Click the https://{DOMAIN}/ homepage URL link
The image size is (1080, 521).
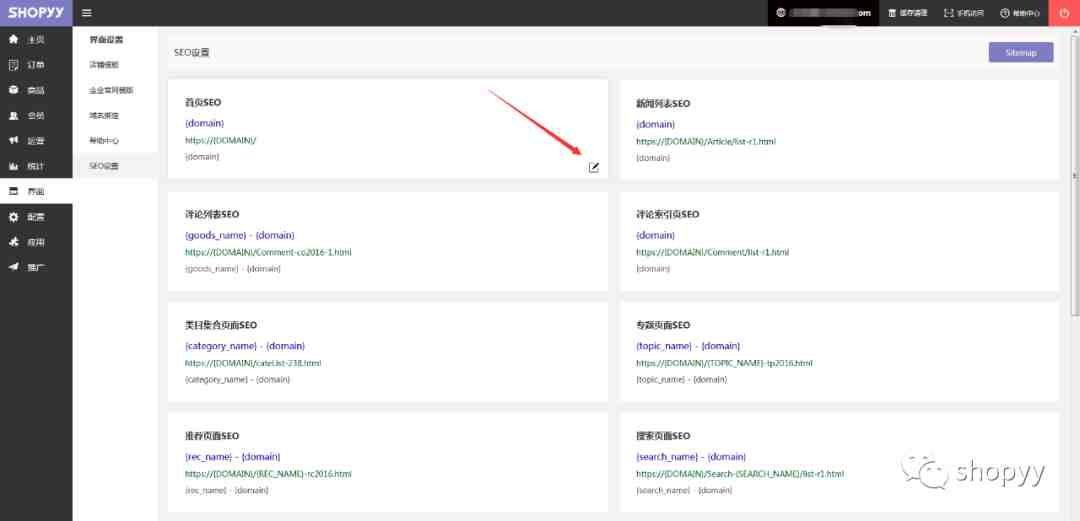pos(220,141)
